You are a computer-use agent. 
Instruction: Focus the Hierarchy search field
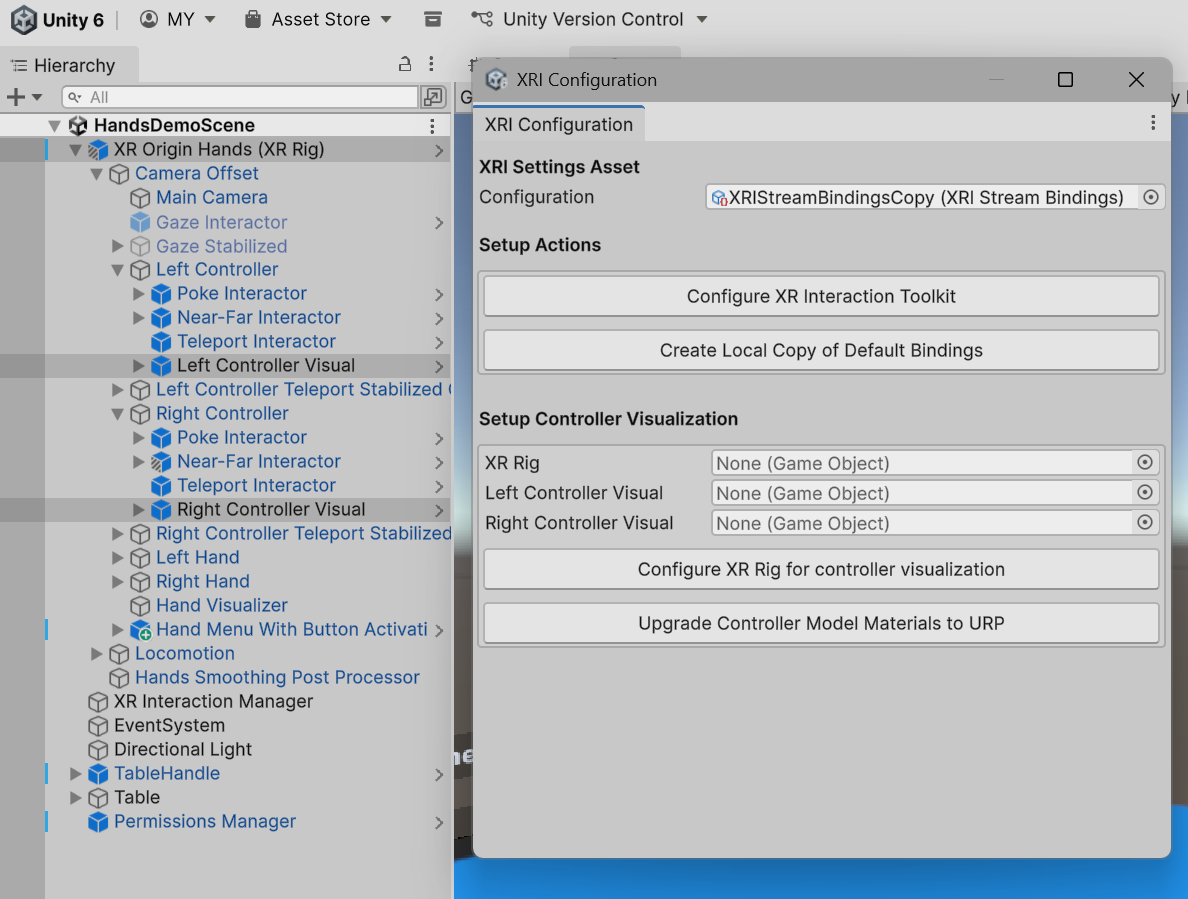point(241,97)
